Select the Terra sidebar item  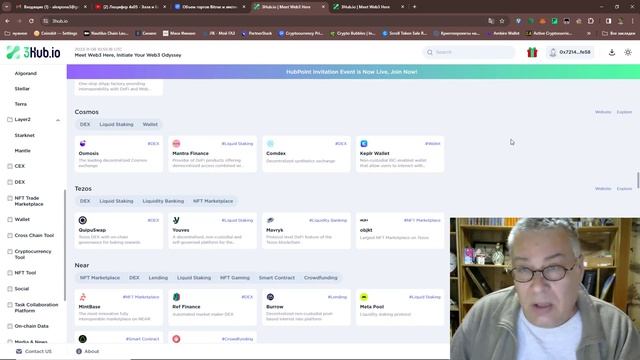click(21, 104)
